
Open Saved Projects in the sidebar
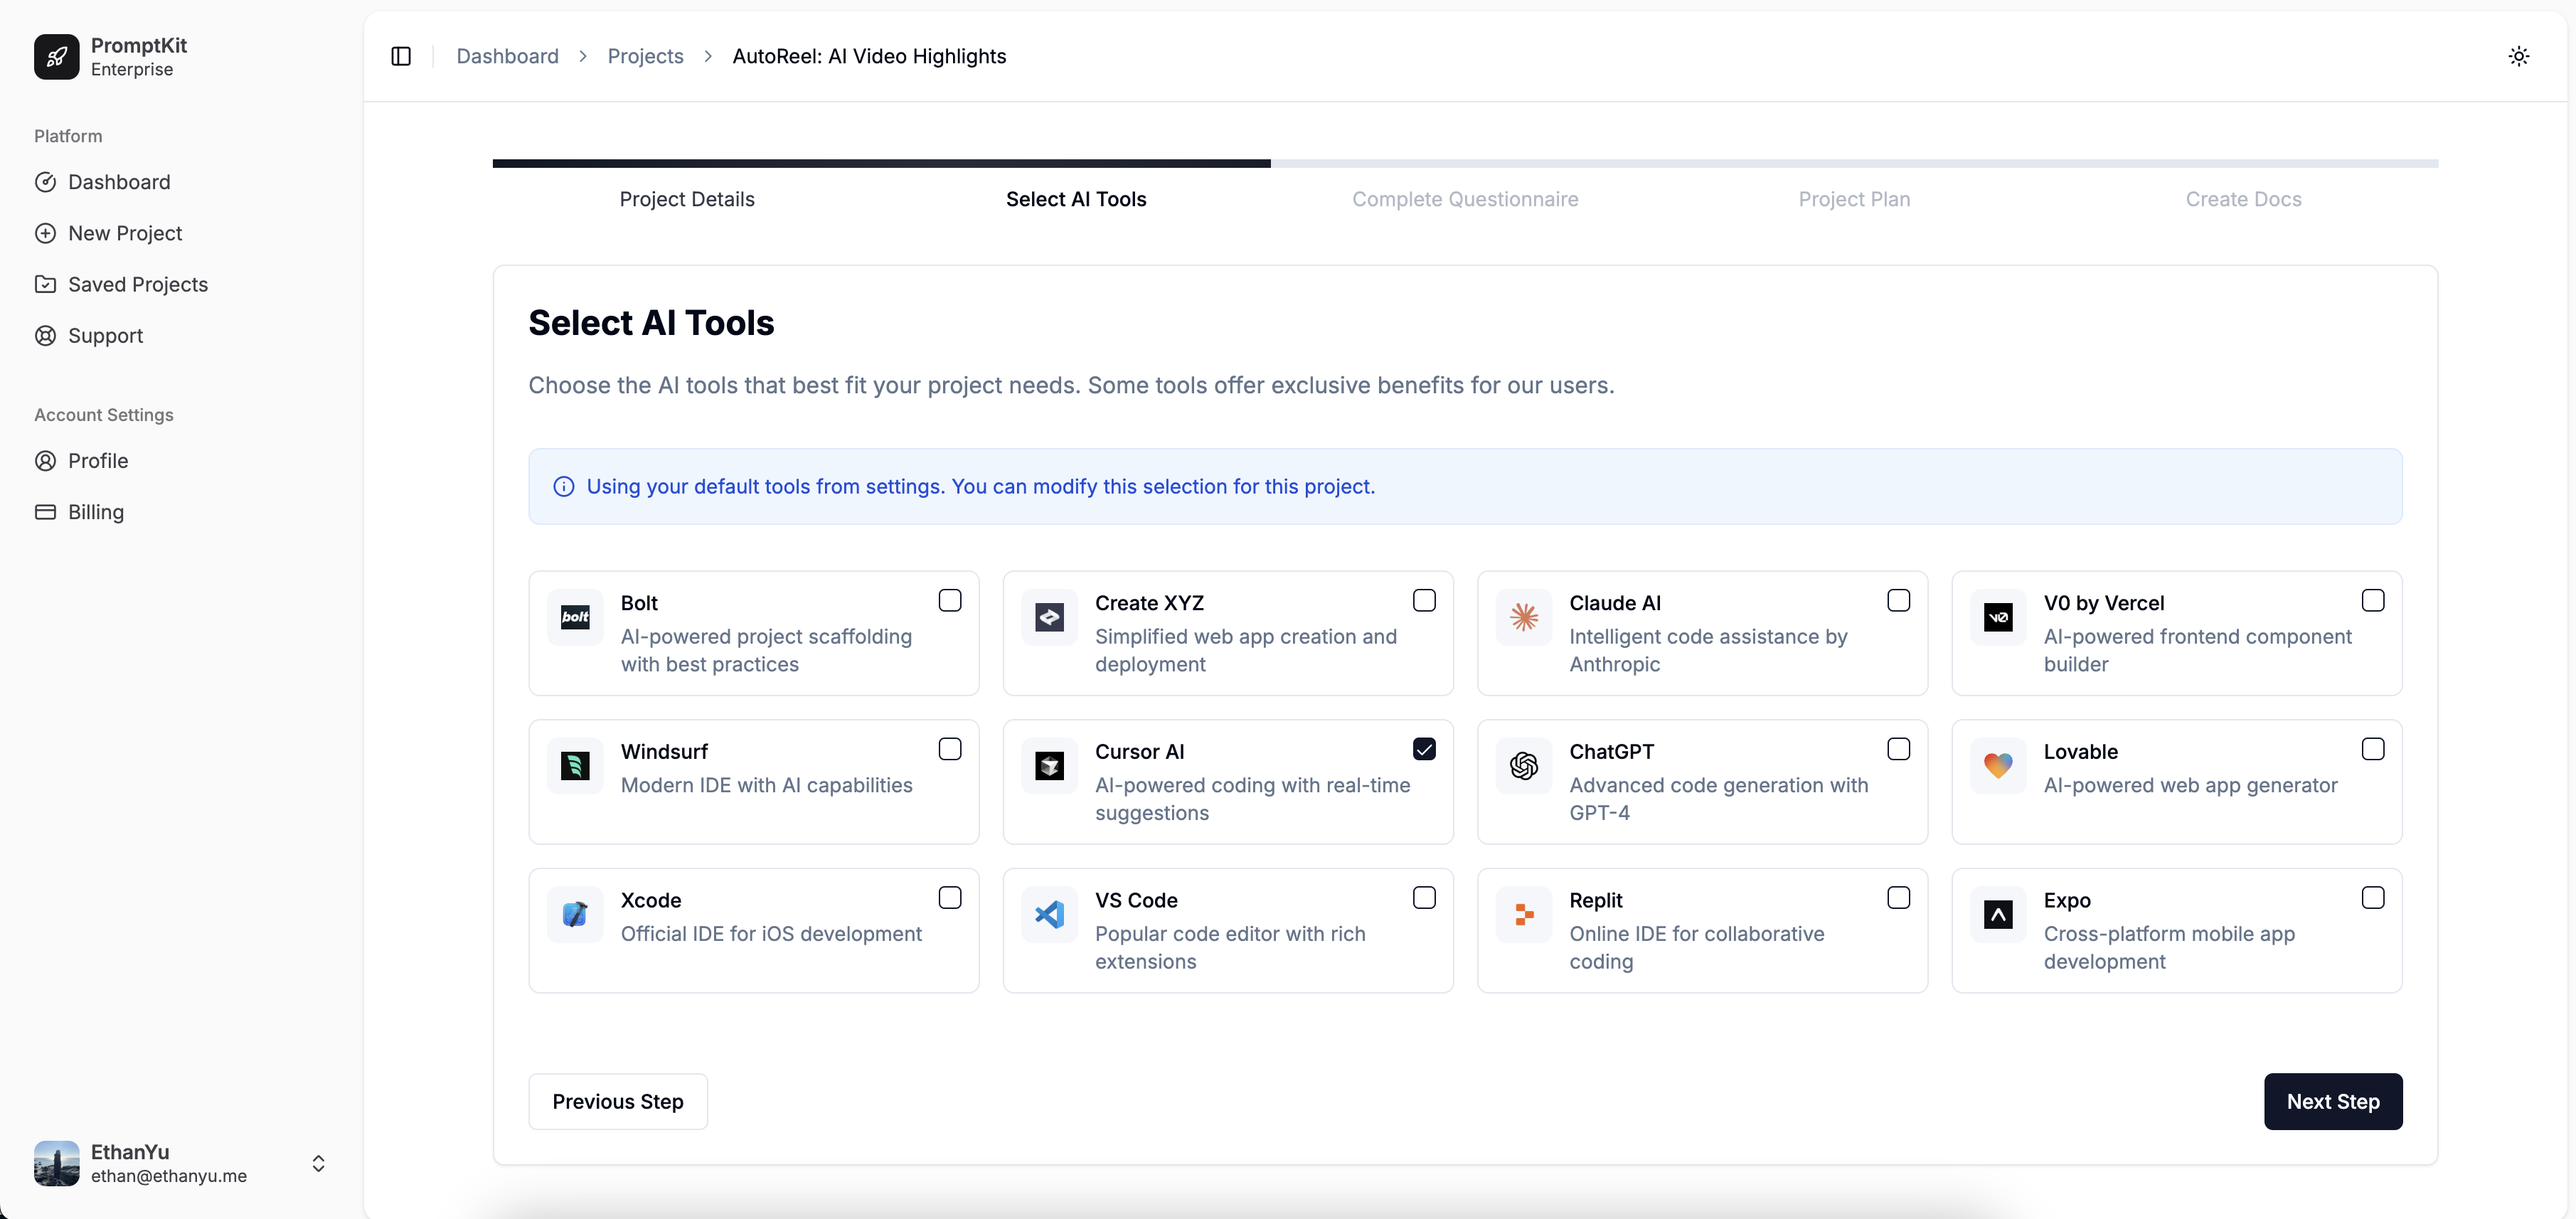(x=181, y=284)
